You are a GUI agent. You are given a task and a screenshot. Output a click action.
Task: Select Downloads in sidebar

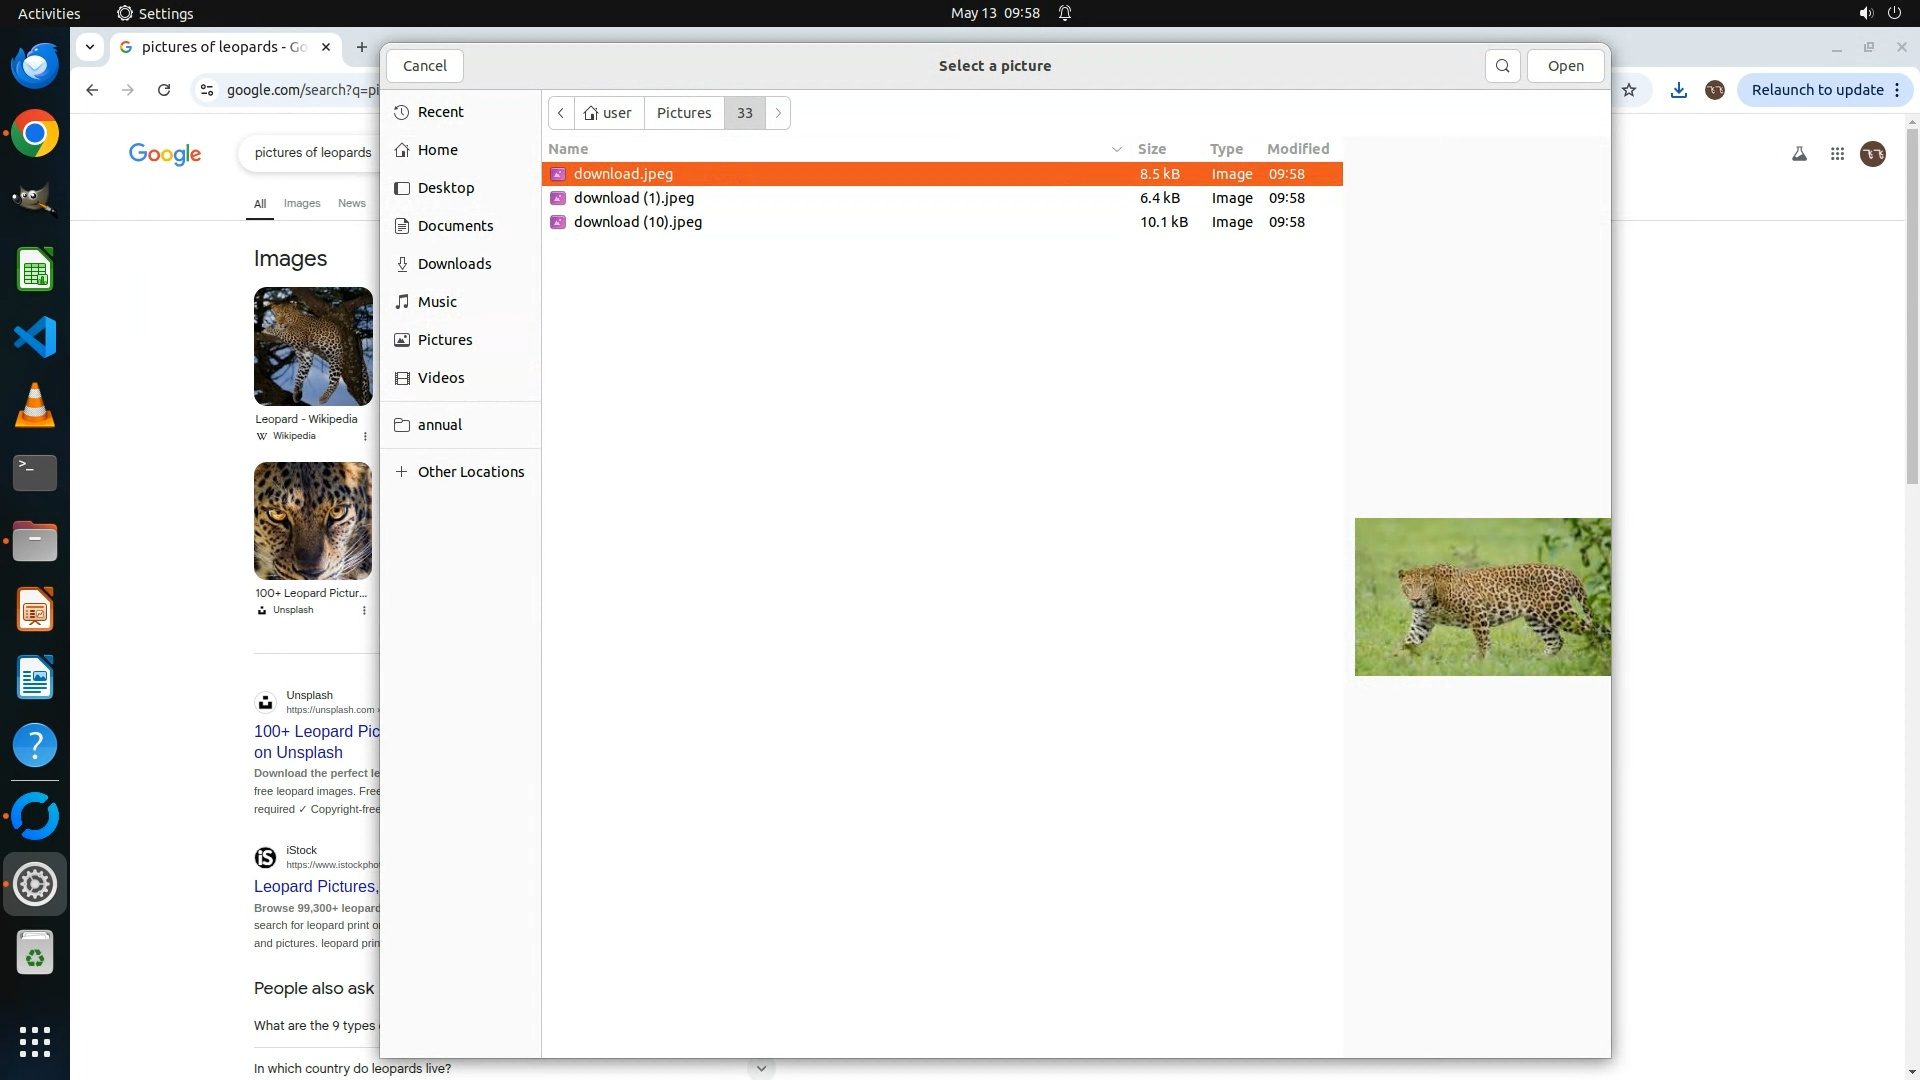pos(454,264)
